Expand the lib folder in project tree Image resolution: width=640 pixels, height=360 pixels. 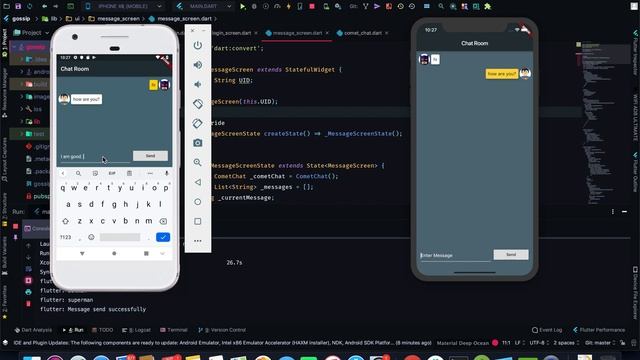22,121
